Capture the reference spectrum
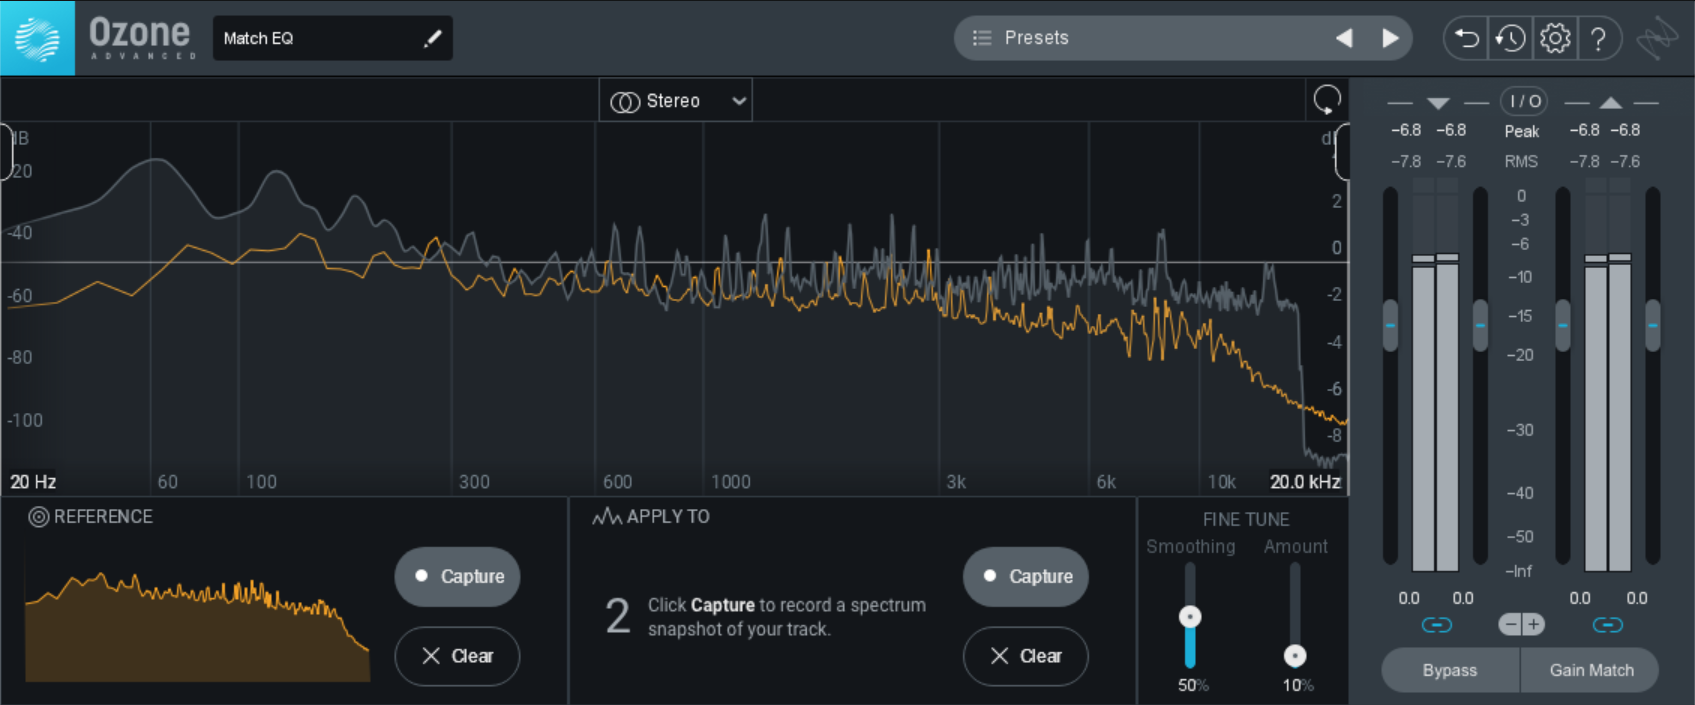 (x=457, y=576)
